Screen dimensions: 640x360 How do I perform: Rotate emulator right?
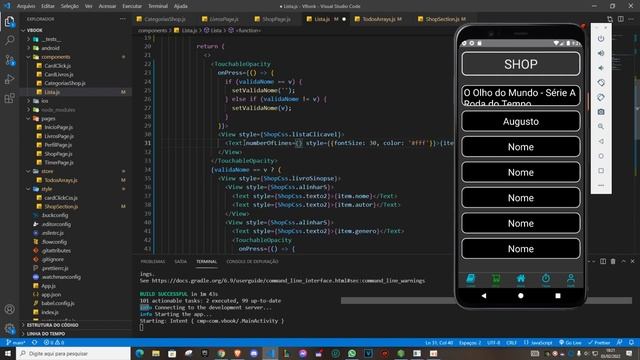click(x=601, y=98)
